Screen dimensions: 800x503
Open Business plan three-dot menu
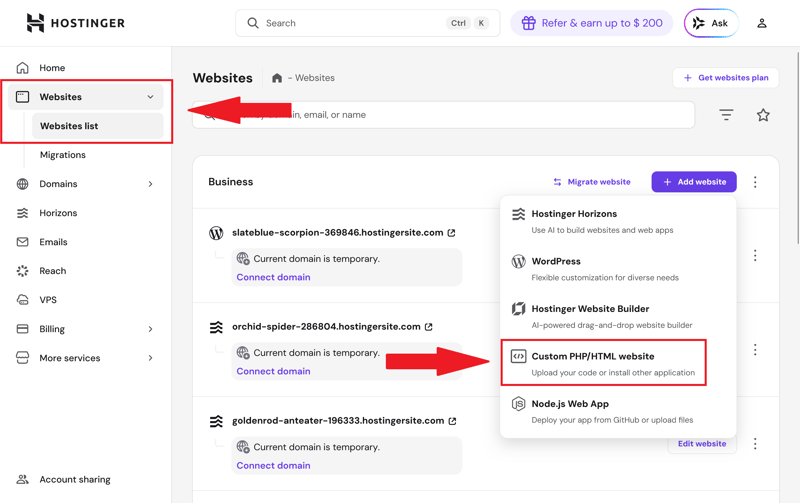point(755,182)
